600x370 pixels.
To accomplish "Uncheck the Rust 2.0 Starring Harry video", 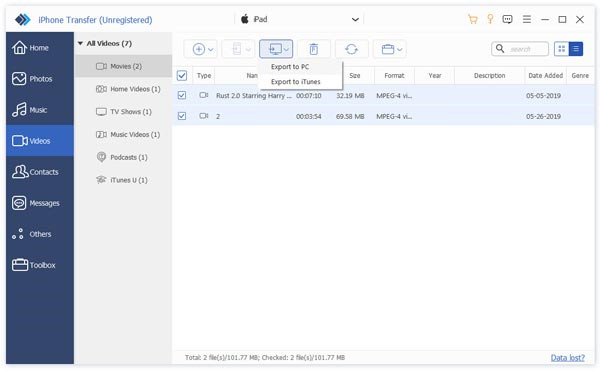I will click(x=182, y=95).
